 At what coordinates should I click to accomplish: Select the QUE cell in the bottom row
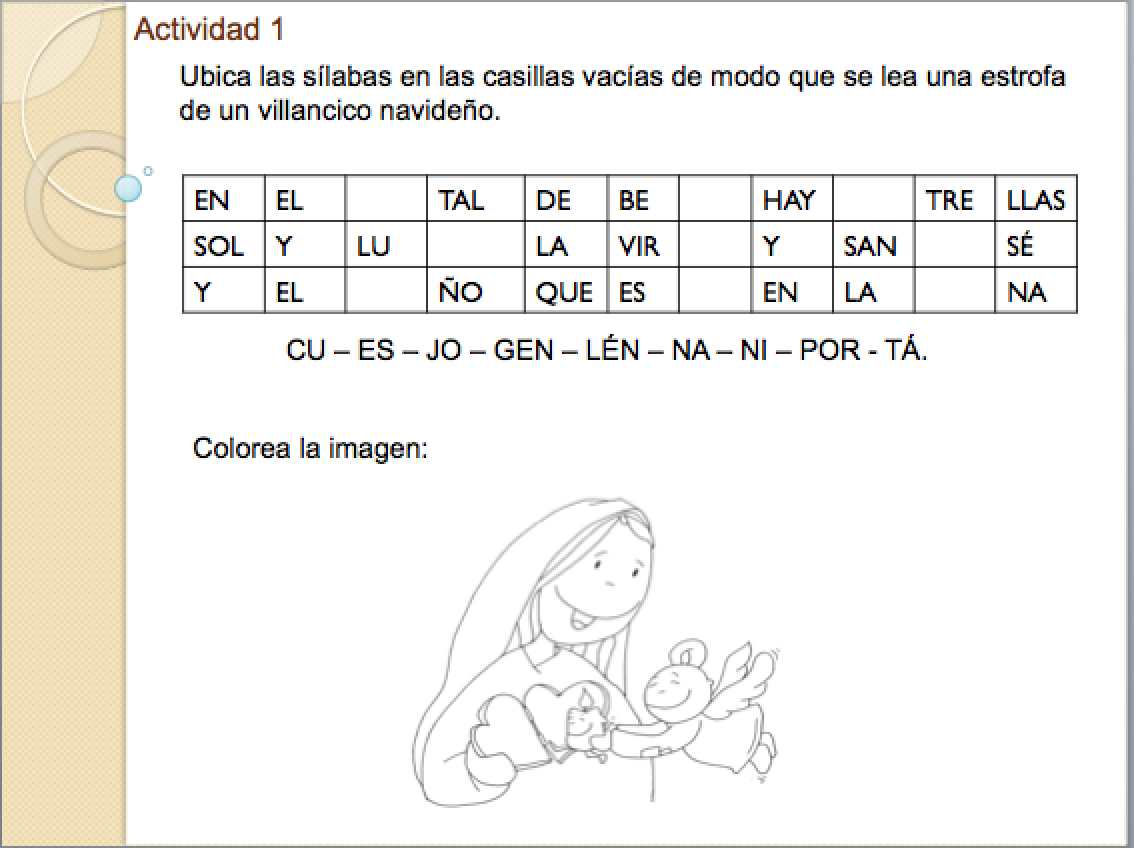point(564,292)
